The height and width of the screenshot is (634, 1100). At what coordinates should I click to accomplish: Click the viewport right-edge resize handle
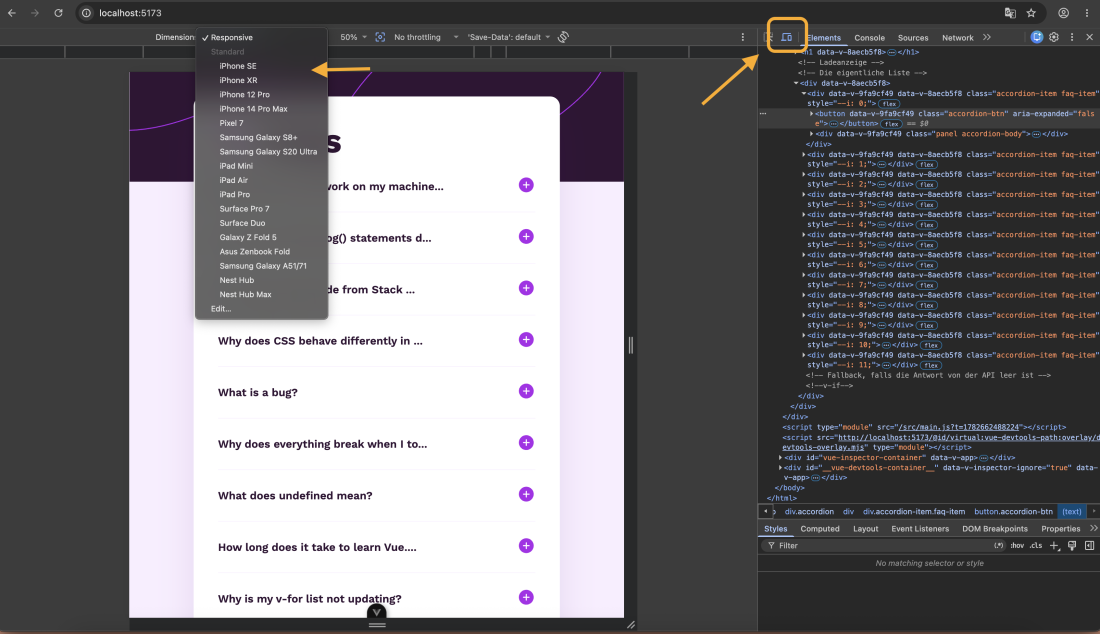[631, 345]
